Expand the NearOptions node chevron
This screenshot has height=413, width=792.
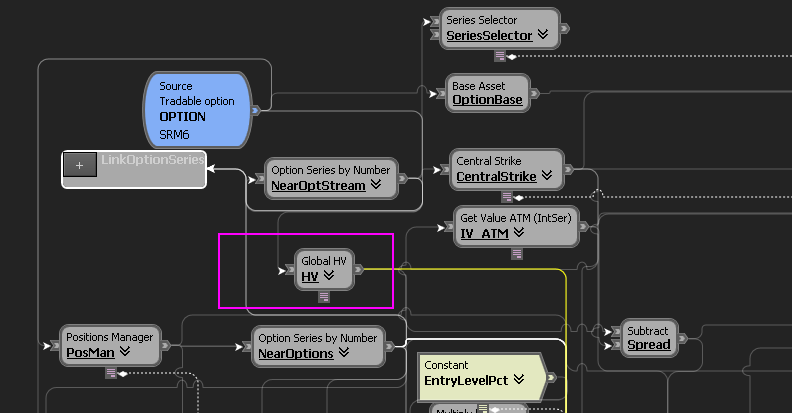(x=344, y=352)
